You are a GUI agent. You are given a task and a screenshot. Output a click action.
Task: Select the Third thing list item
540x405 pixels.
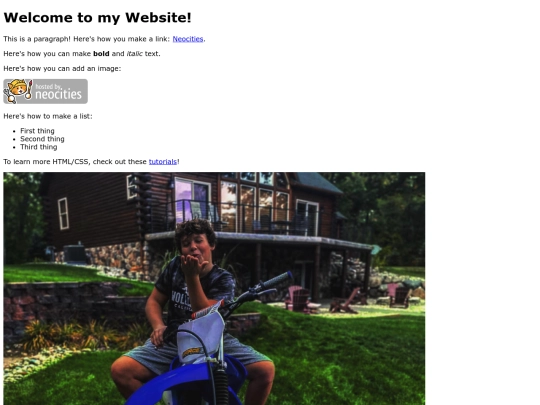click(x=39, y=147)
